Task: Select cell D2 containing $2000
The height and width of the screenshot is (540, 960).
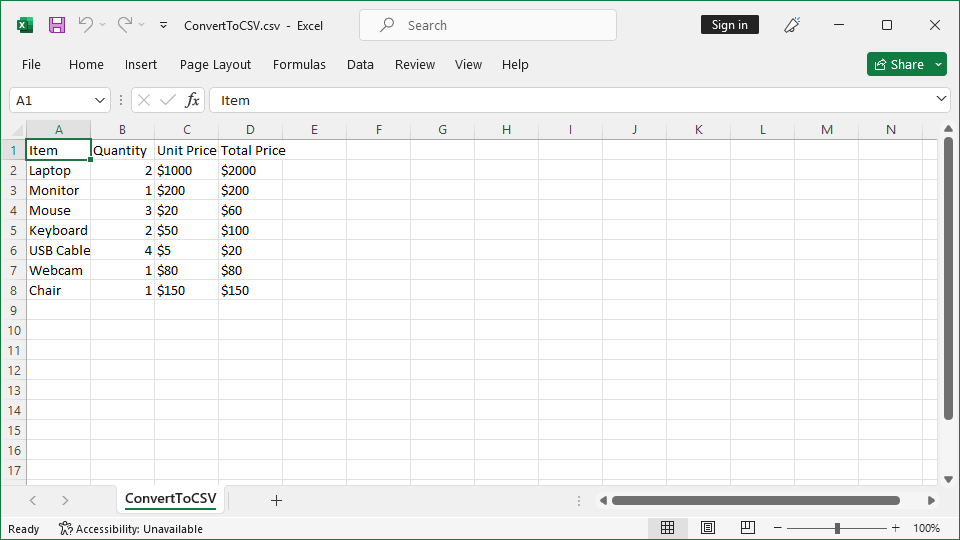Action: pos(250,170)
